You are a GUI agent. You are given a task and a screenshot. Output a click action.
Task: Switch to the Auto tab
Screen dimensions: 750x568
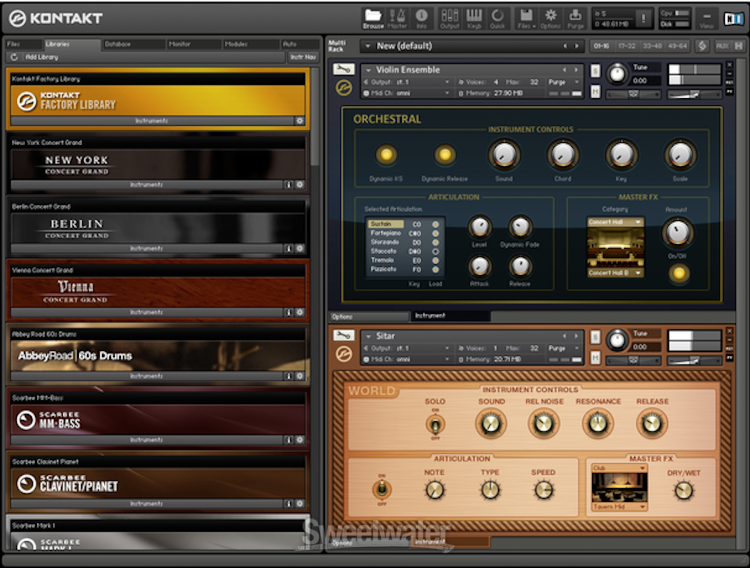point(300,44)
